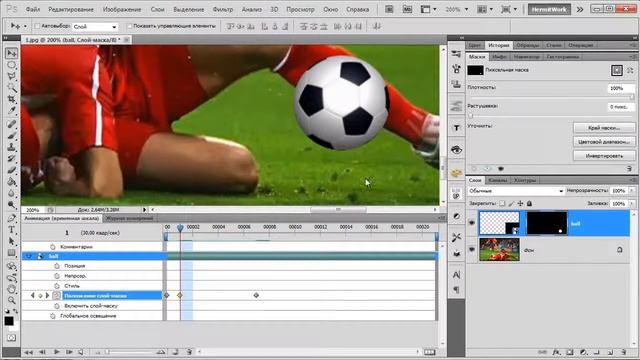Open Заливка value dropdown arrow
Screen dimensions: 640x360
coord(632,203)
